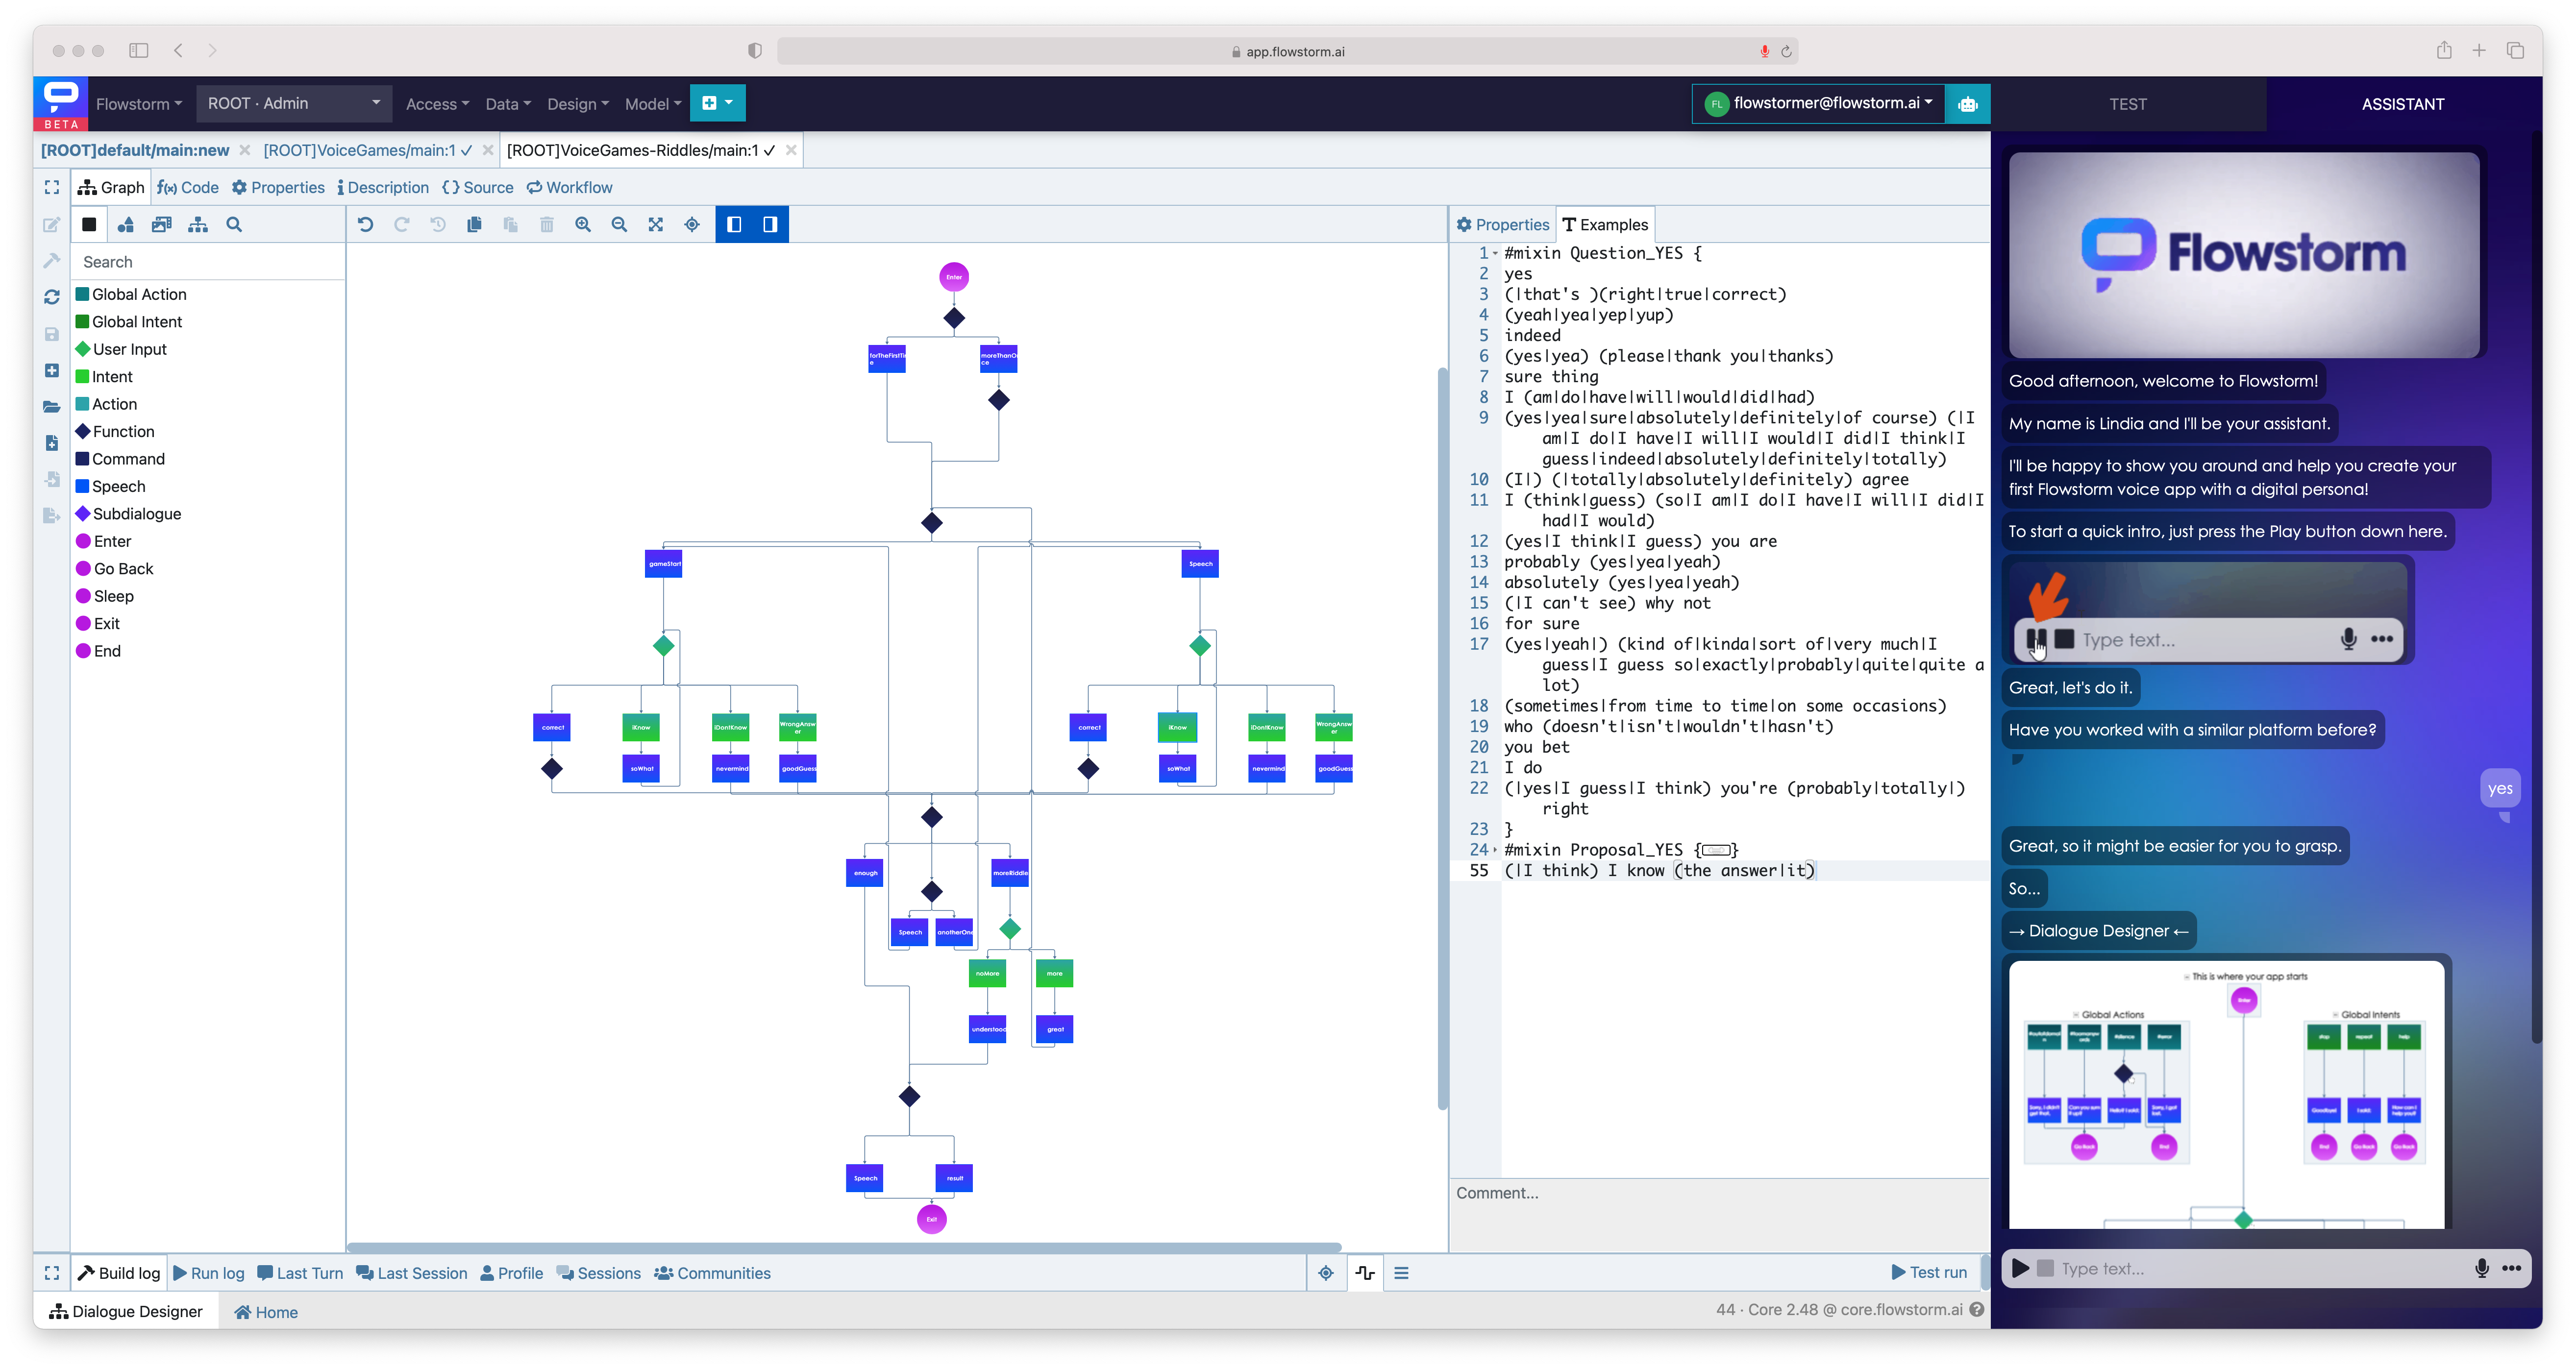The height and width of the screenshot is (1370, 2576).
Task: Click the Test run button
Action: pos(1929,1273)
